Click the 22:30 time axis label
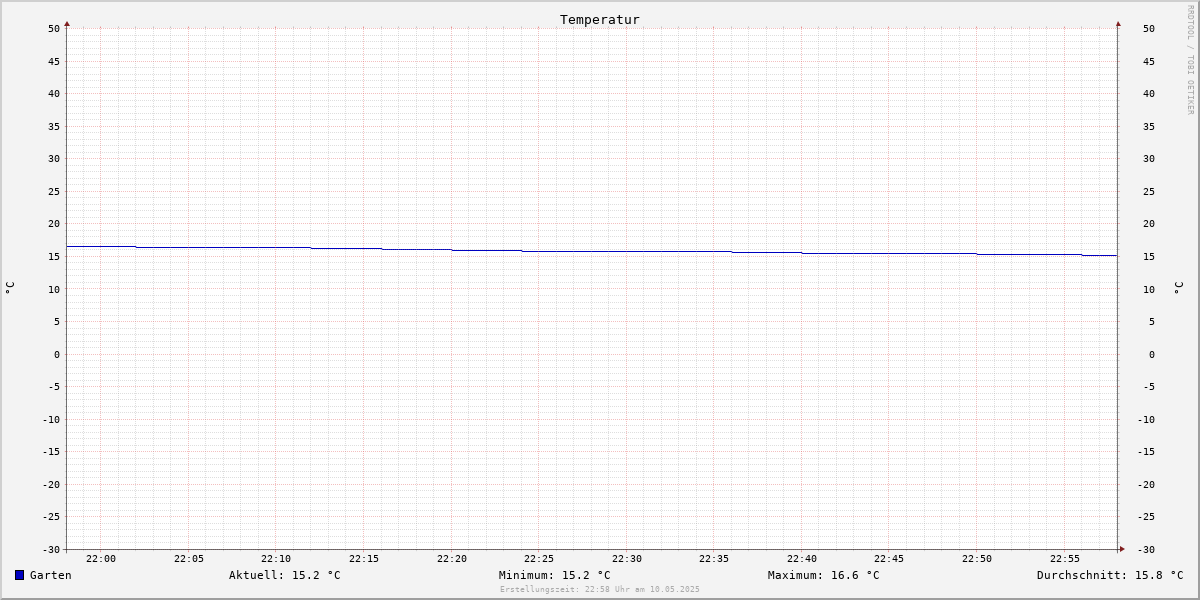1200x600 pixels. coord(627,558)
